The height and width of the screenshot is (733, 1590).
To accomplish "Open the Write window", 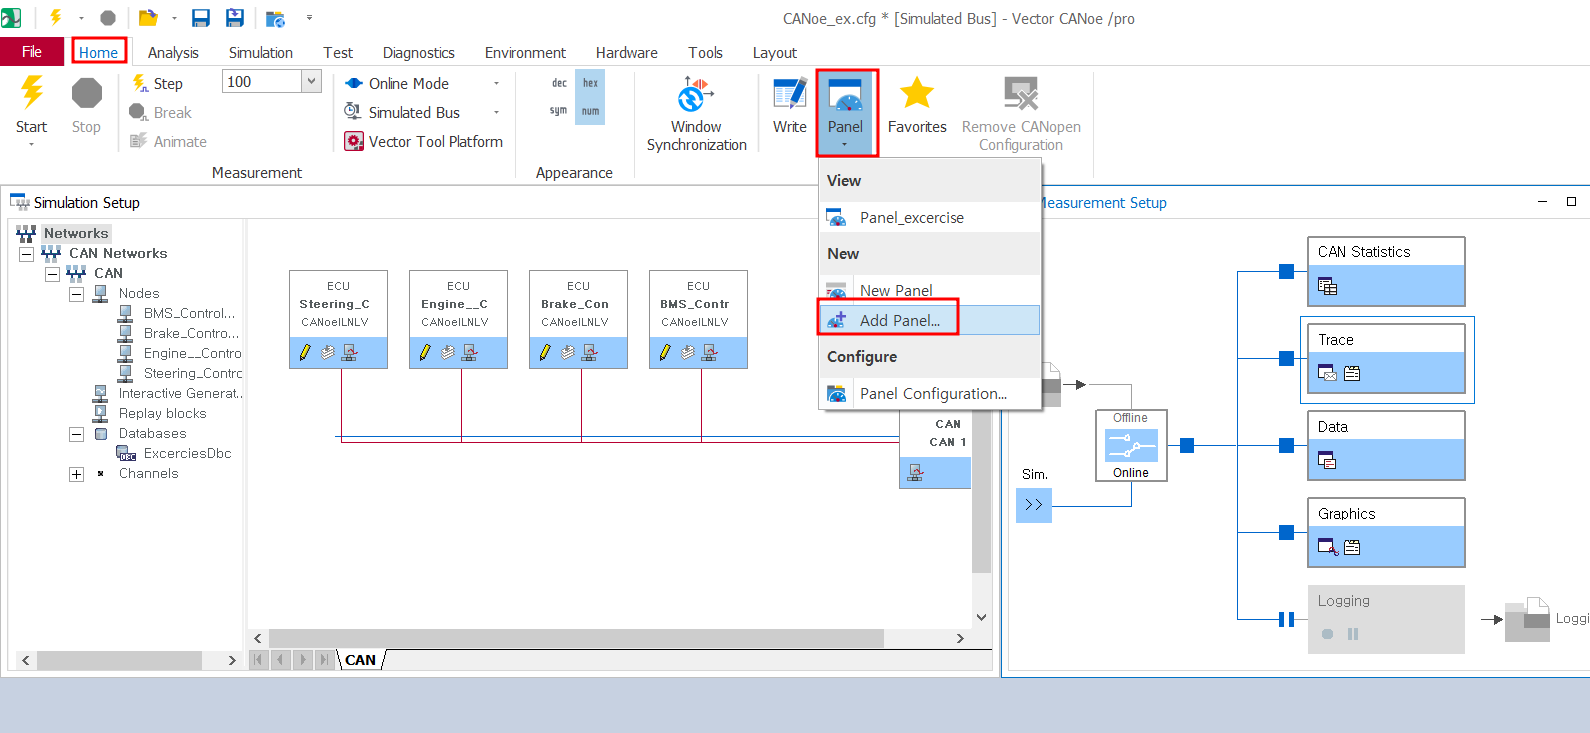I will 789,106.
